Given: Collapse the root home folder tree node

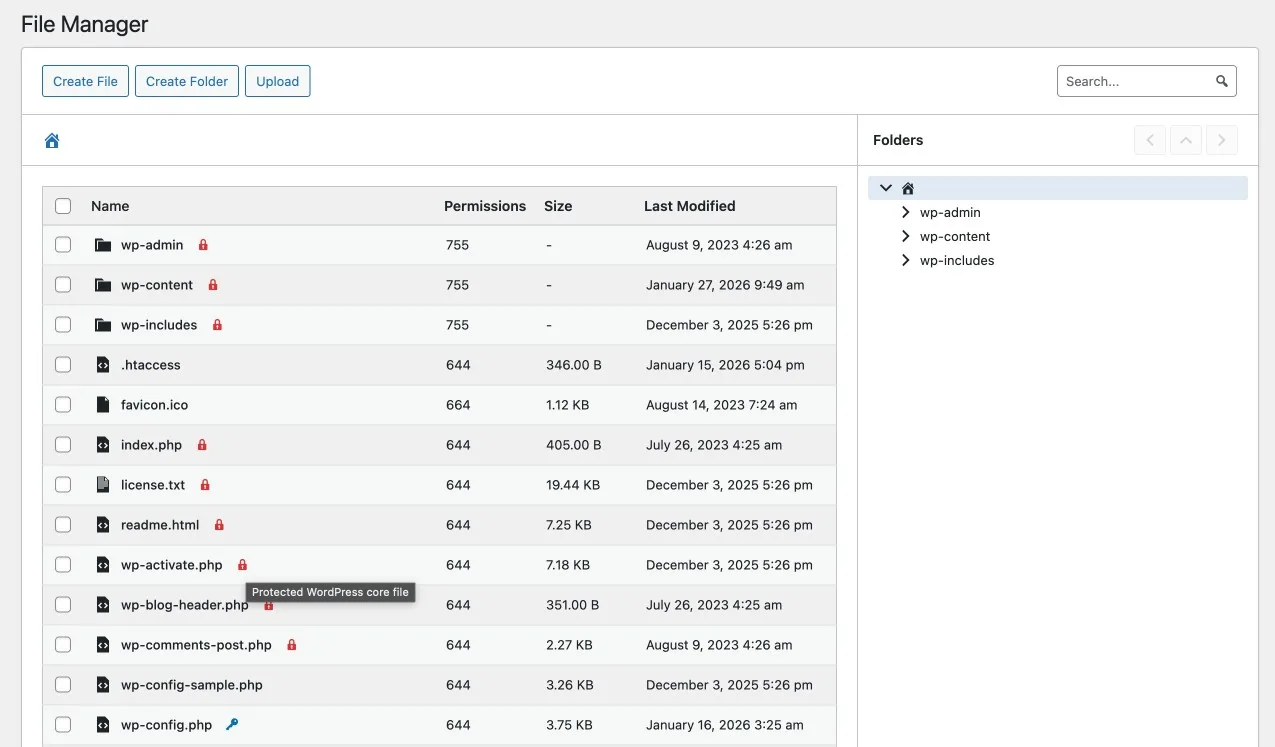Looking at the screenshot, I should pyautogui.click(x=886, y=188).
